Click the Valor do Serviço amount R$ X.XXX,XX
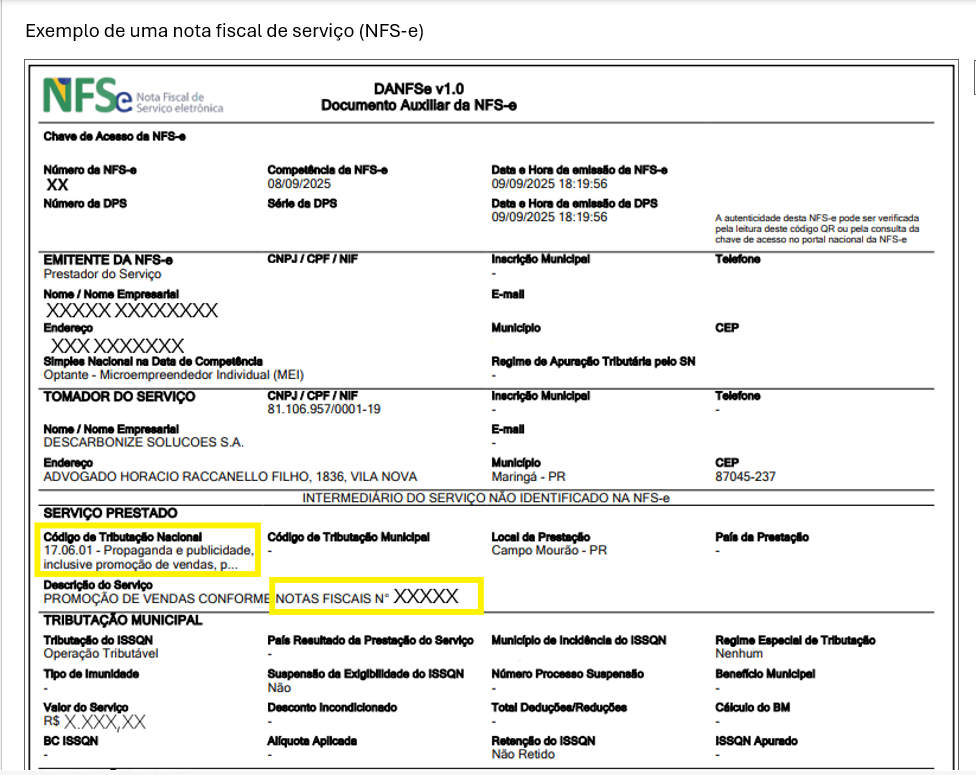This screenshot has width=976, height=775. click(95, 722)
